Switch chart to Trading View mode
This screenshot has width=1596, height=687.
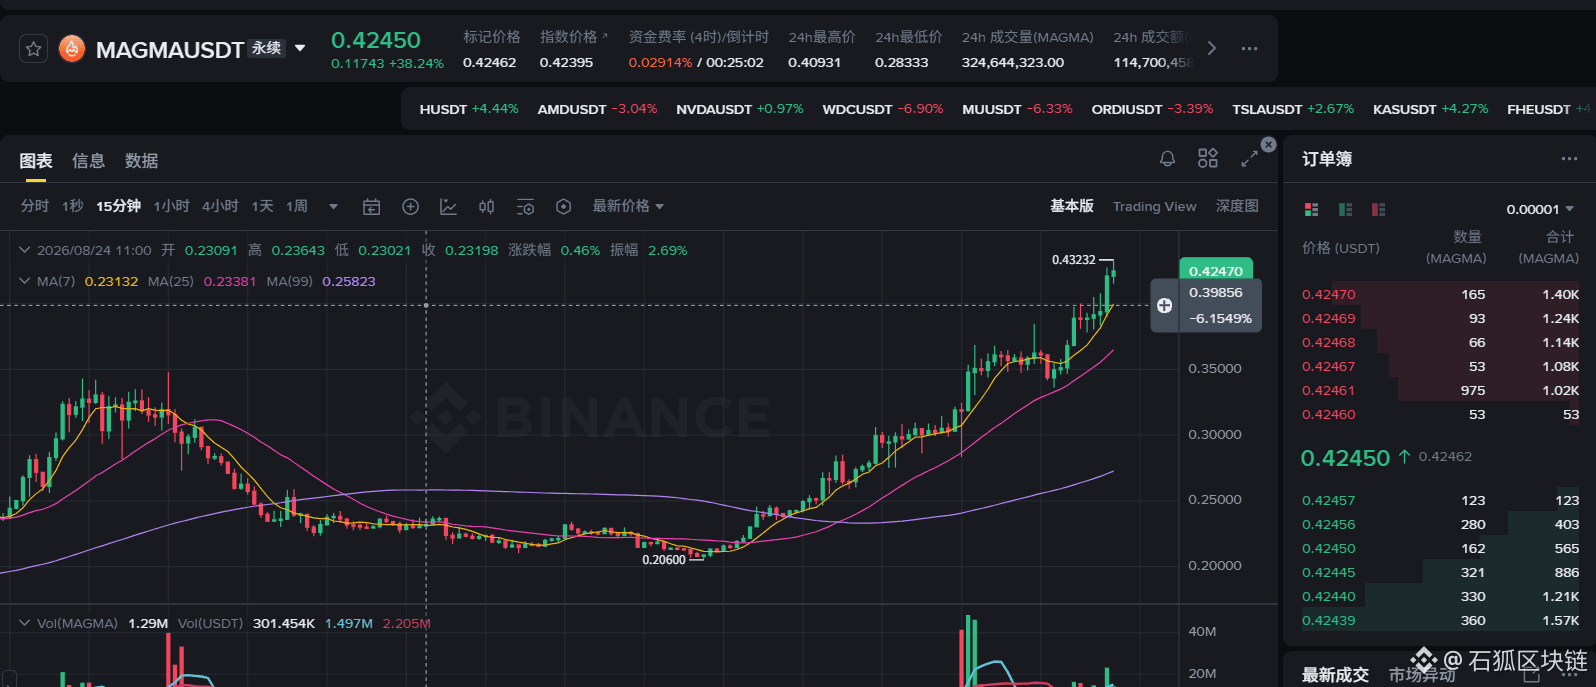(x=1154, y=206)
